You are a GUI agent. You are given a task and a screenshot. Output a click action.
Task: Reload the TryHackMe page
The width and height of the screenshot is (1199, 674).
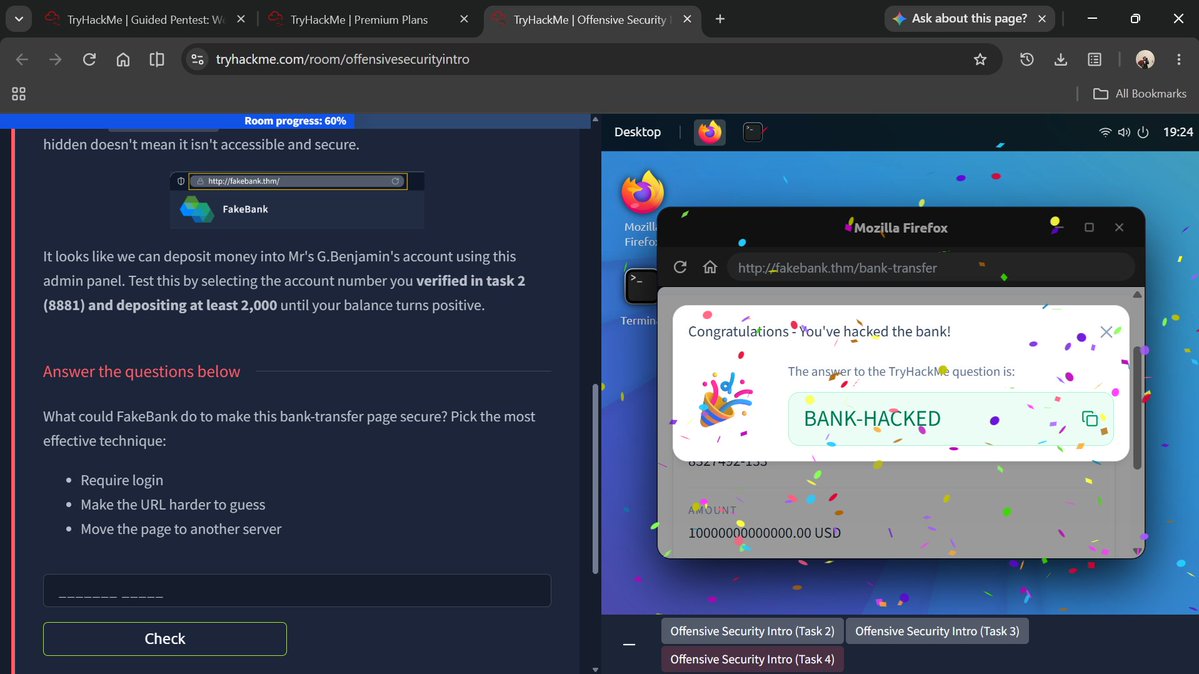(89, 59)
